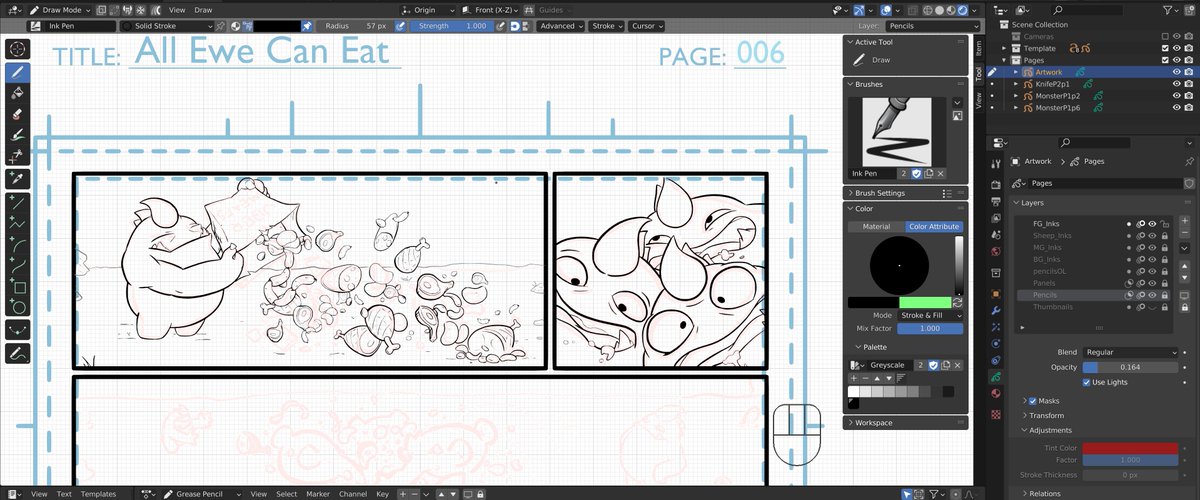Open the Material properties tab
The height and width of the screenshot is (500, 1200).
pyautogui.click(x=994, y=395)
